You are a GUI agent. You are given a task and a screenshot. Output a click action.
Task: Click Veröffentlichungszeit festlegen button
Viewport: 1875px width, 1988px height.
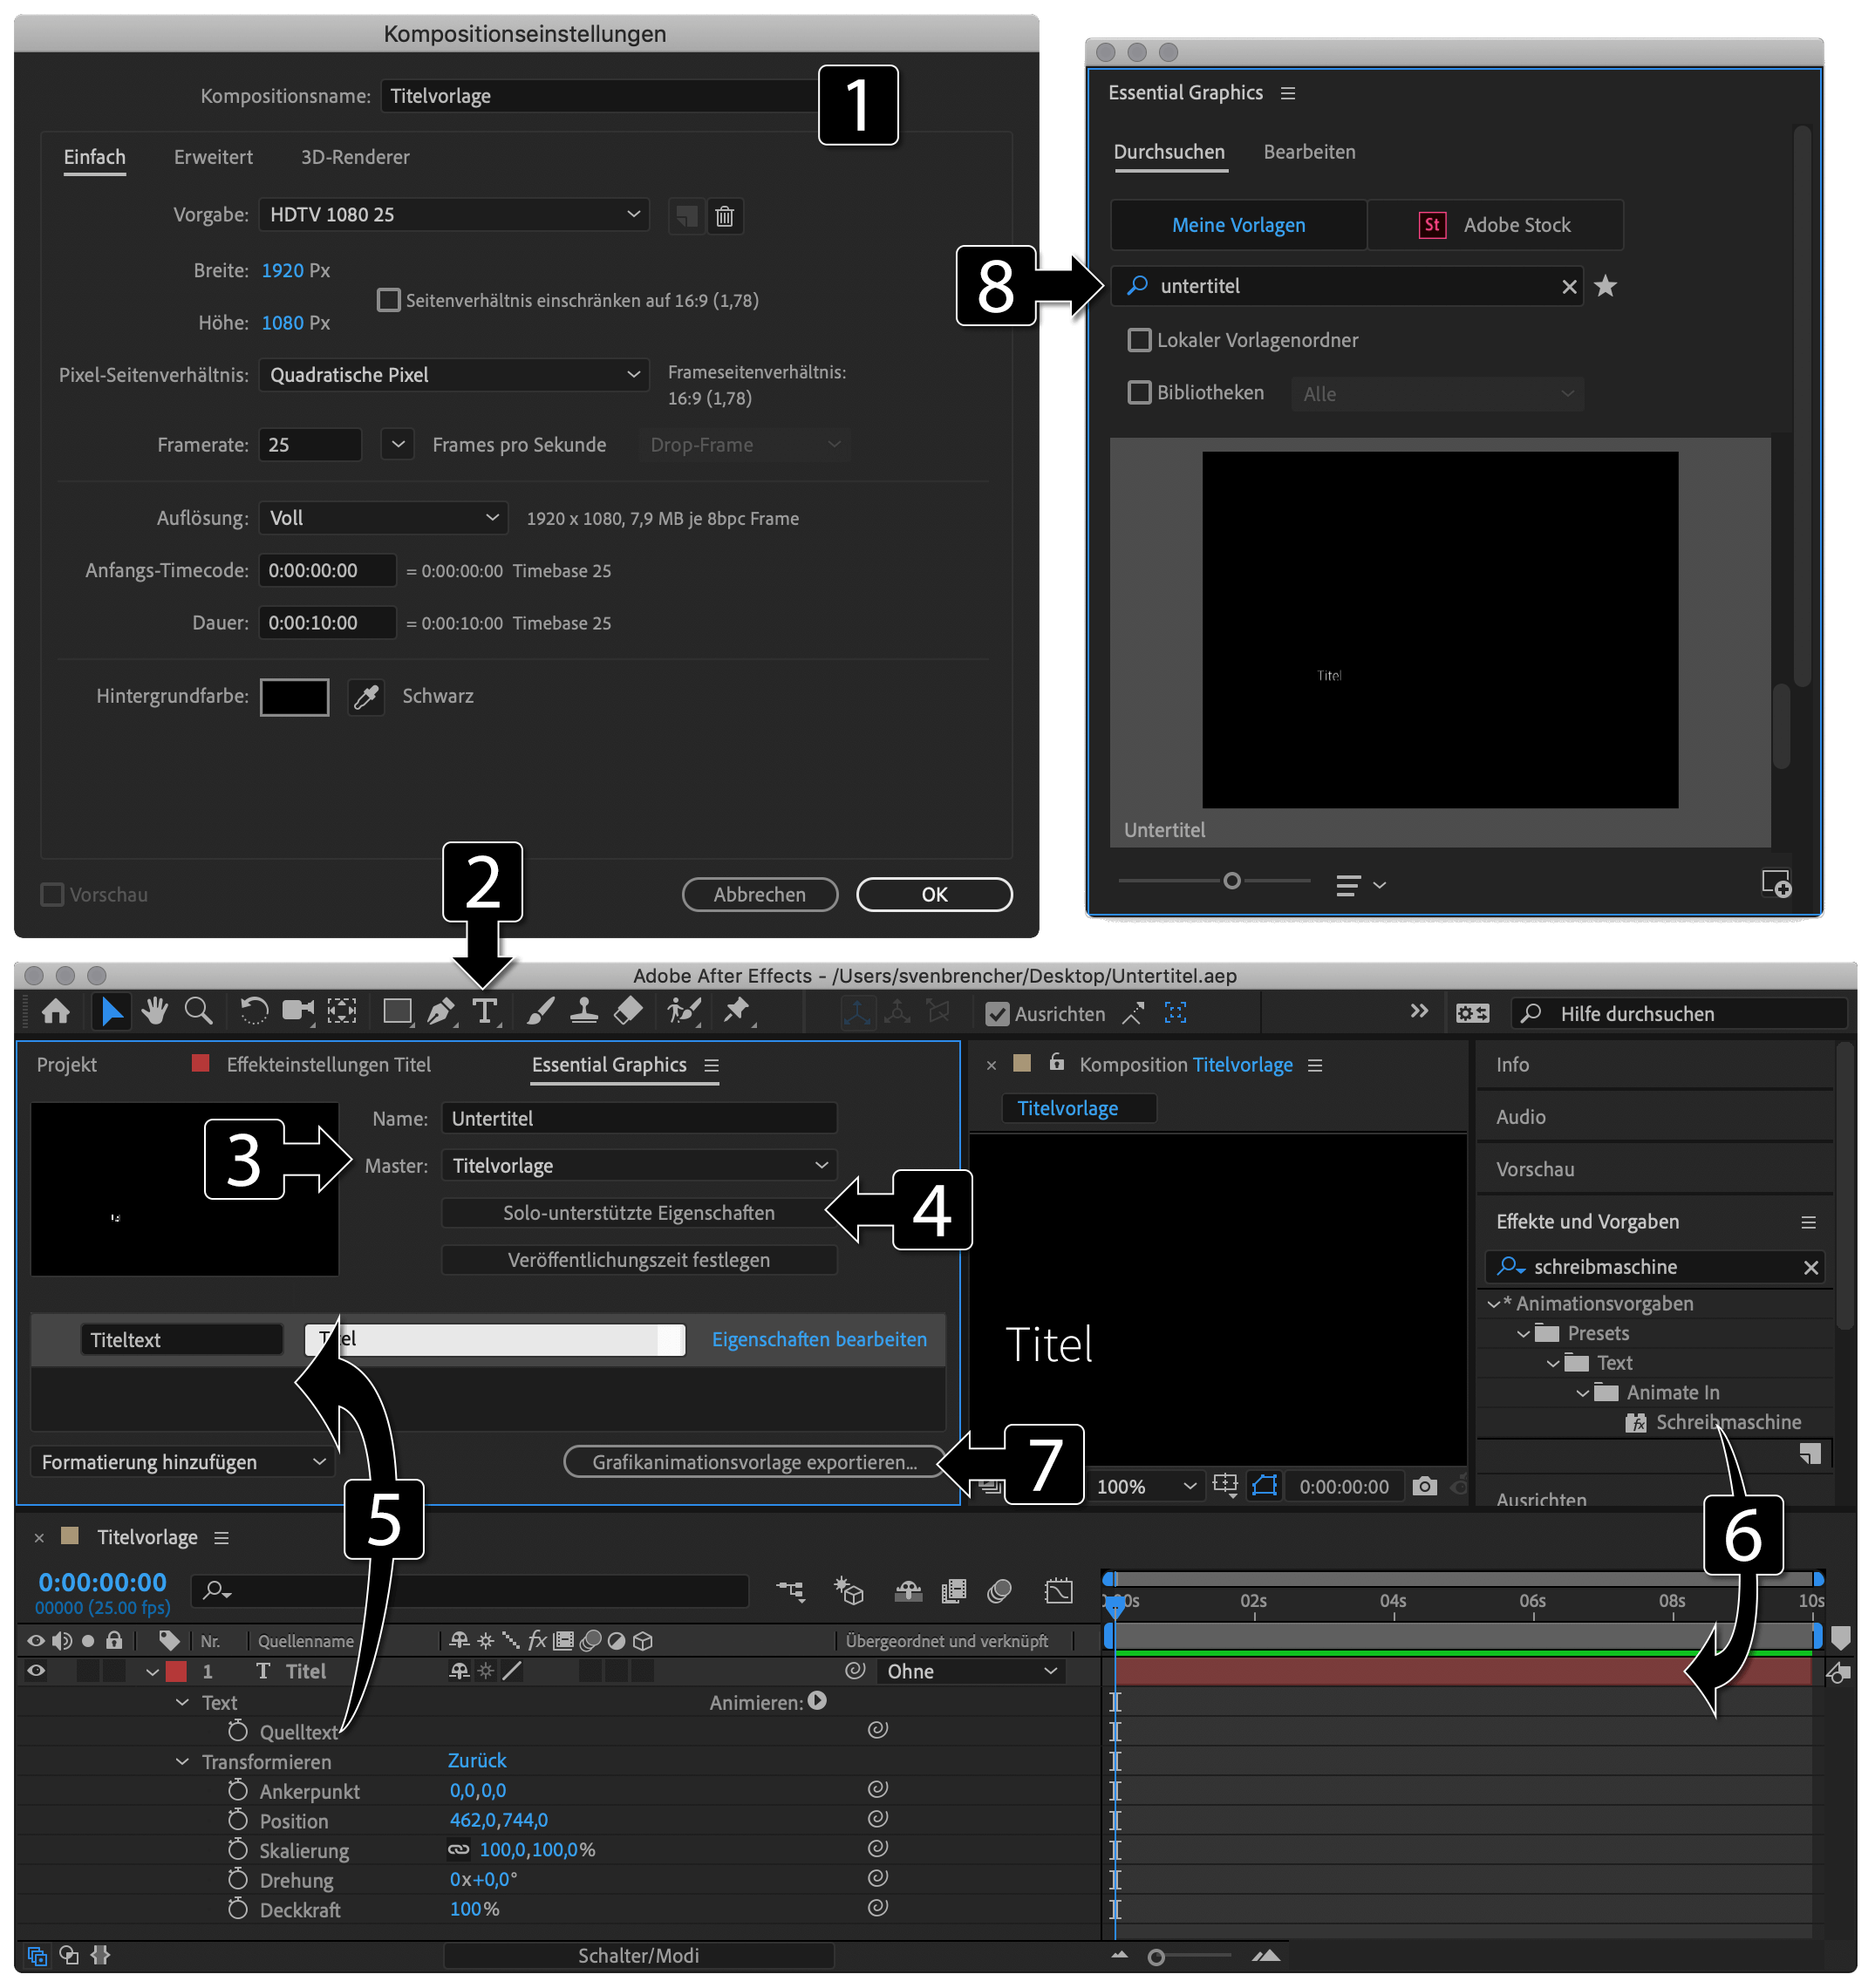tap(639, 1260)
